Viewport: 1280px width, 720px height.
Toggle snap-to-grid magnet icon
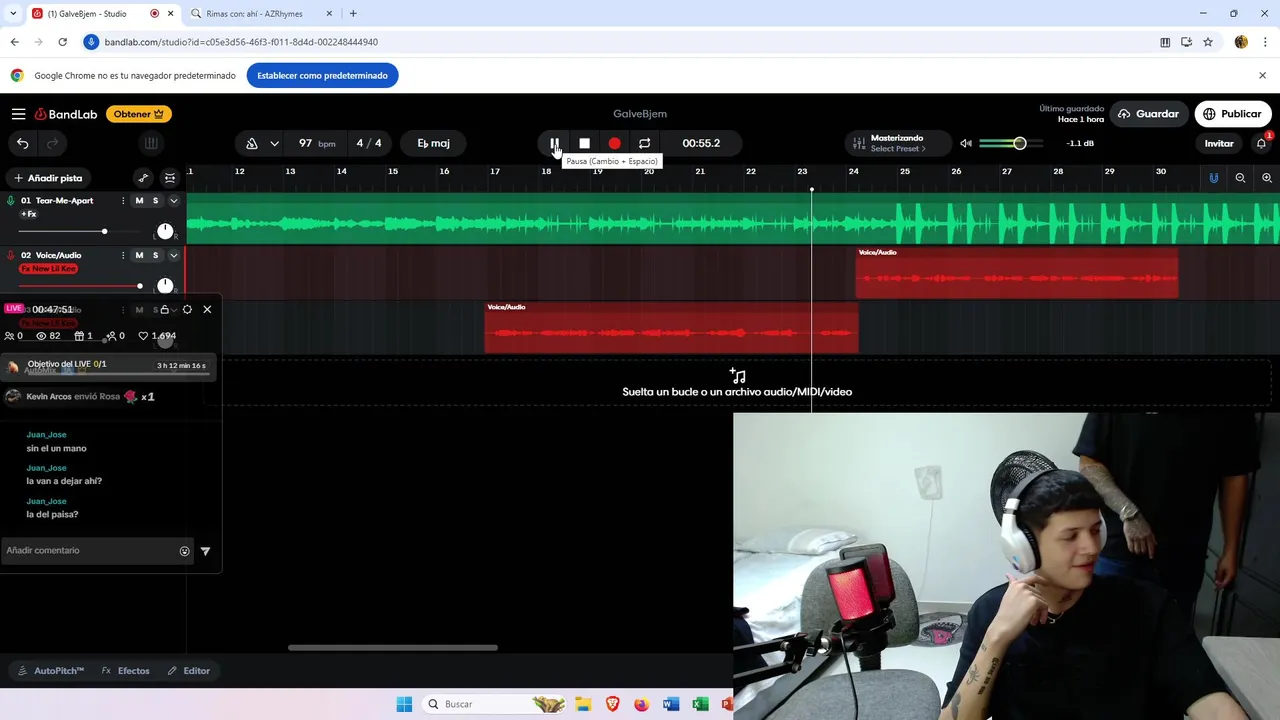point(1213,178)
